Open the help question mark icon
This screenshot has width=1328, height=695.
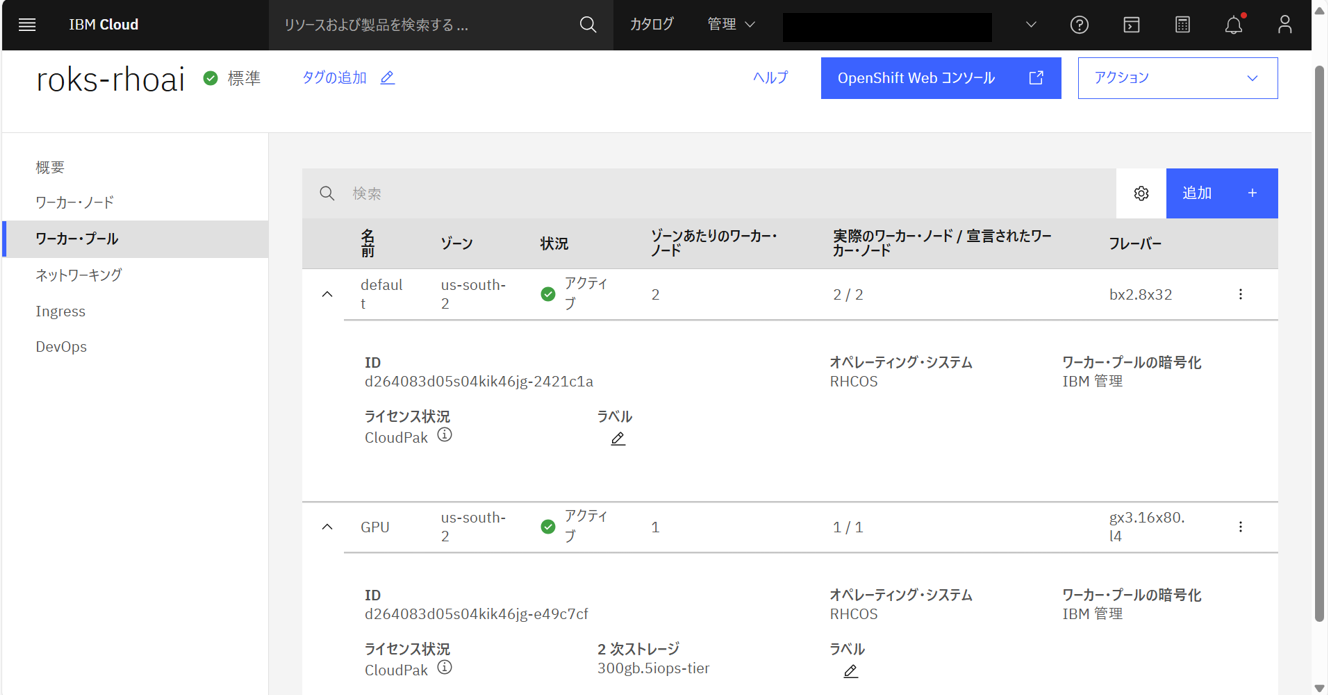[1079, 25]
